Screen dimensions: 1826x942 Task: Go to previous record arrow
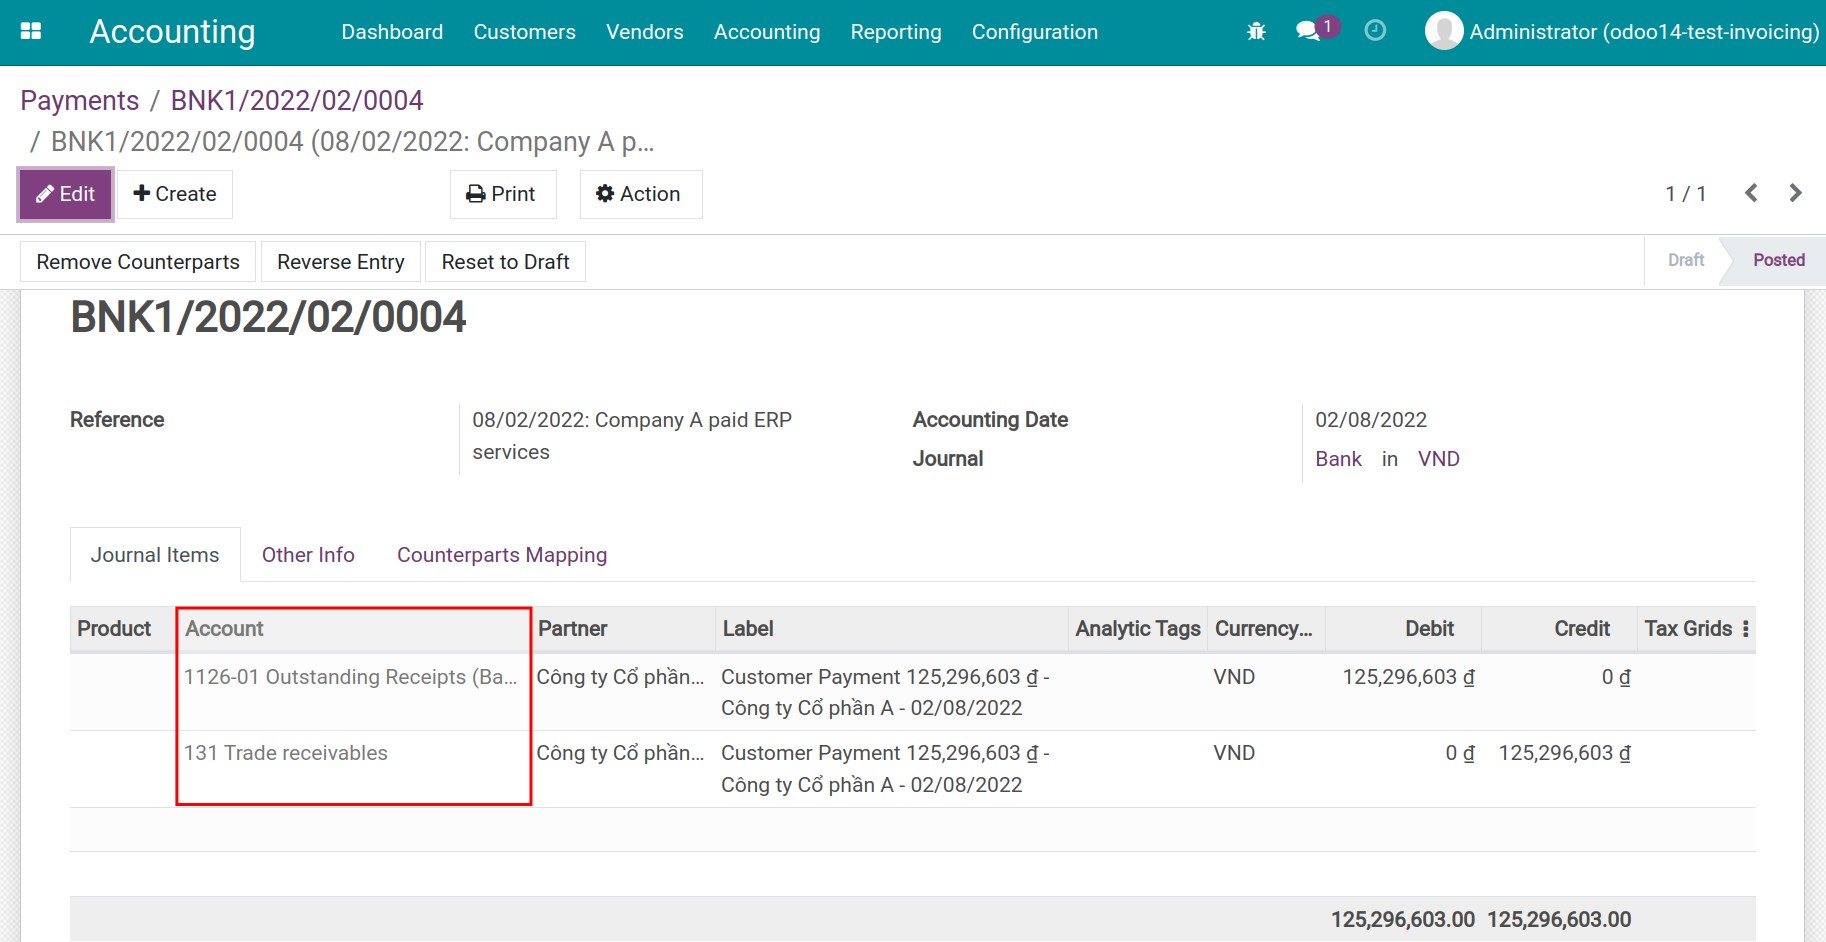tap(1751, 193)
